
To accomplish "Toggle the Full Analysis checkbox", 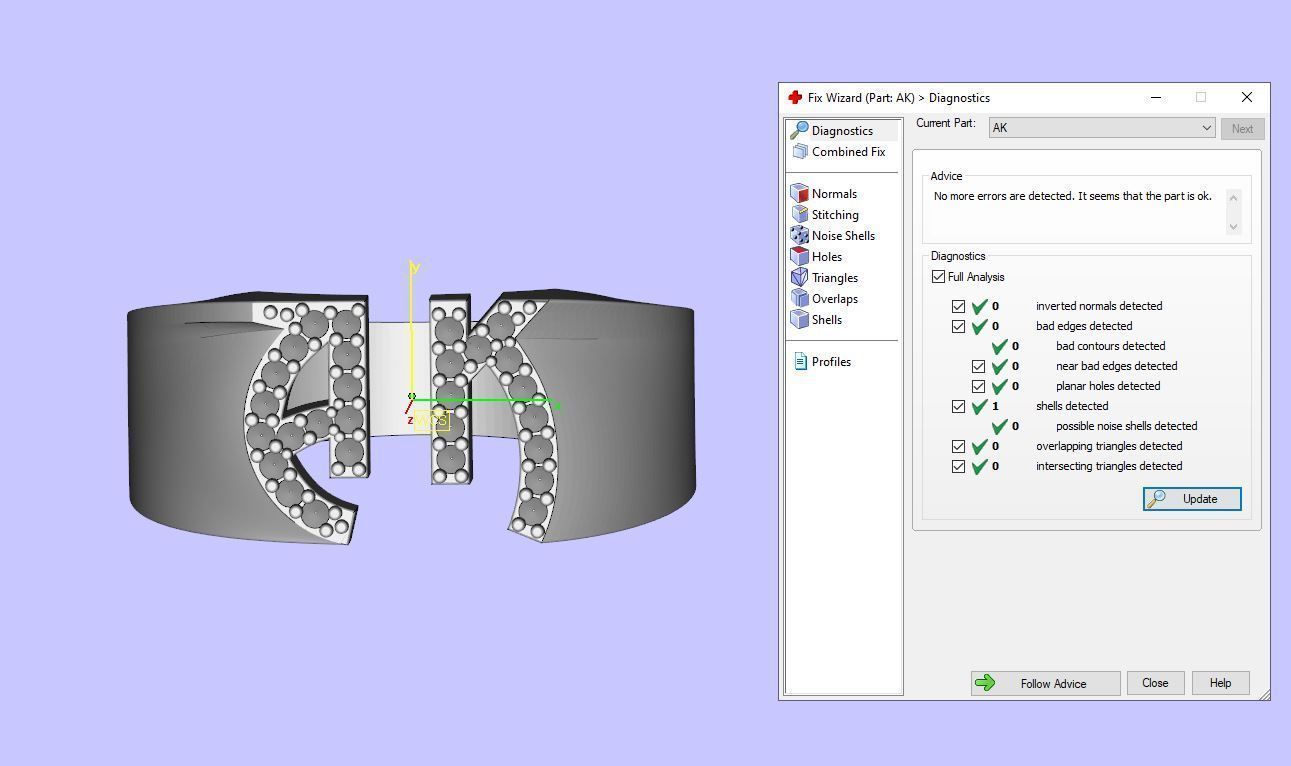I will coord(938,277).
